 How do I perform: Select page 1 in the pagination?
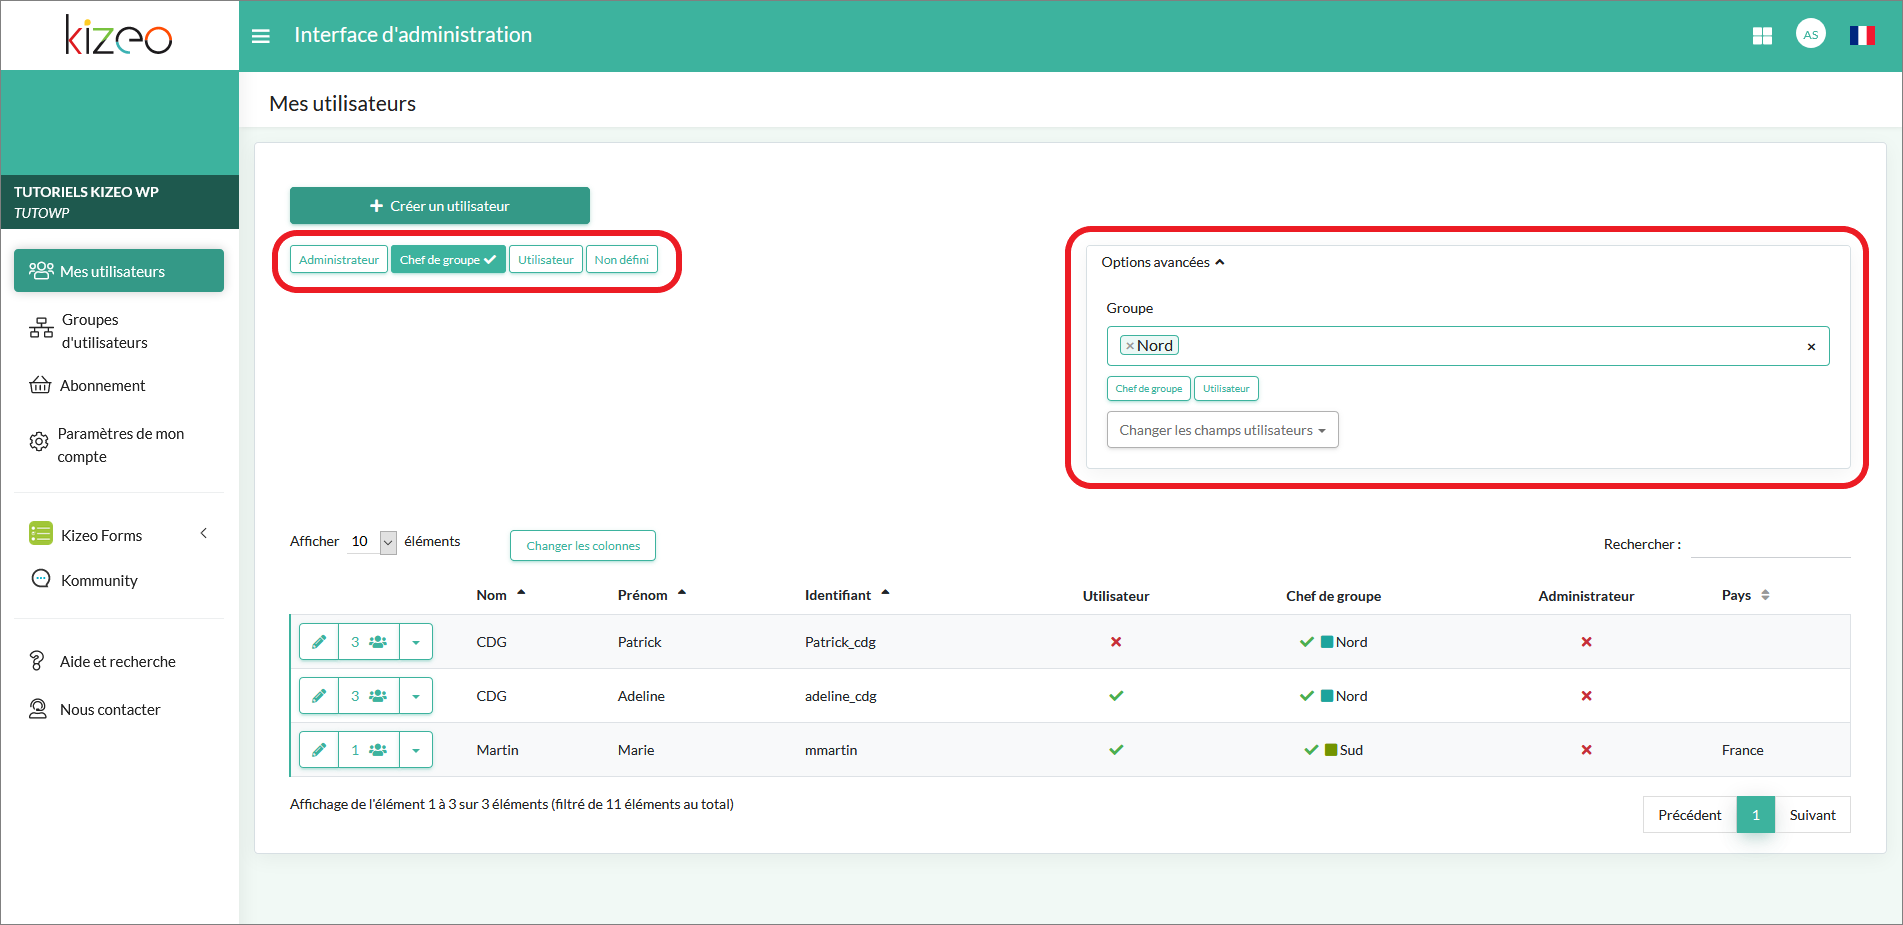[1756, 815]
